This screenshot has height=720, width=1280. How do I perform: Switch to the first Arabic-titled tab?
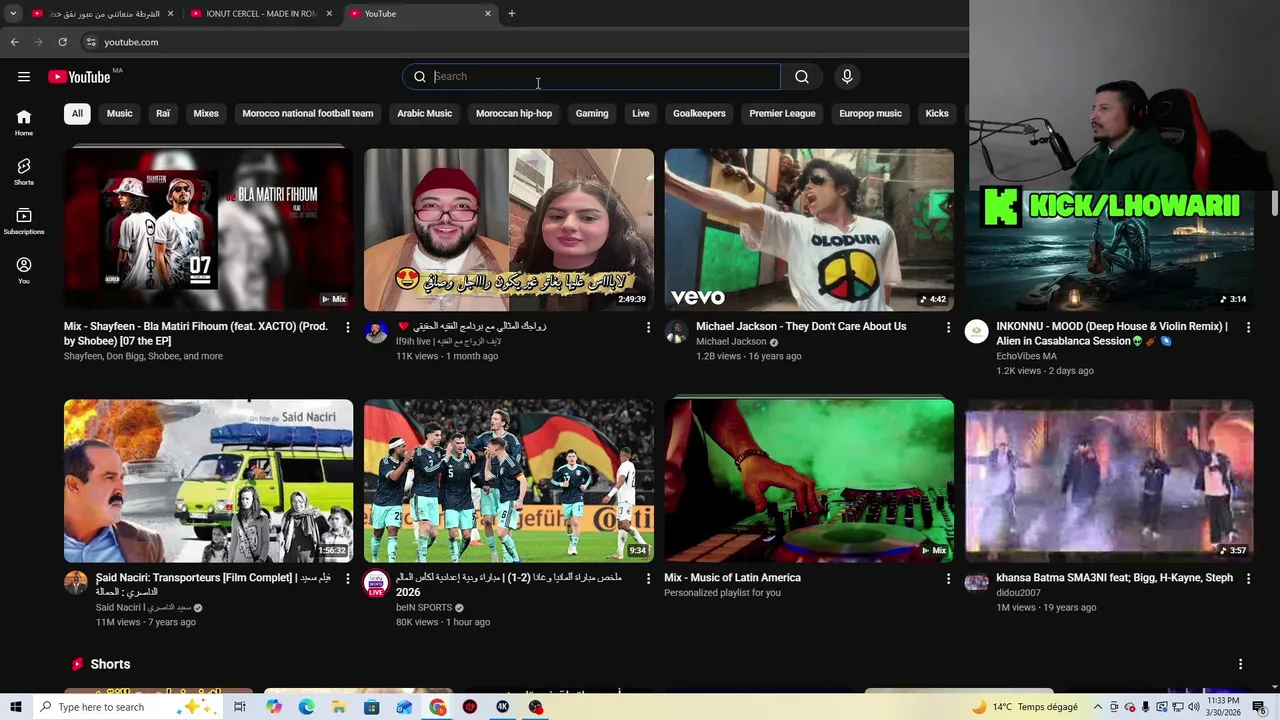[x=103, y=14]
